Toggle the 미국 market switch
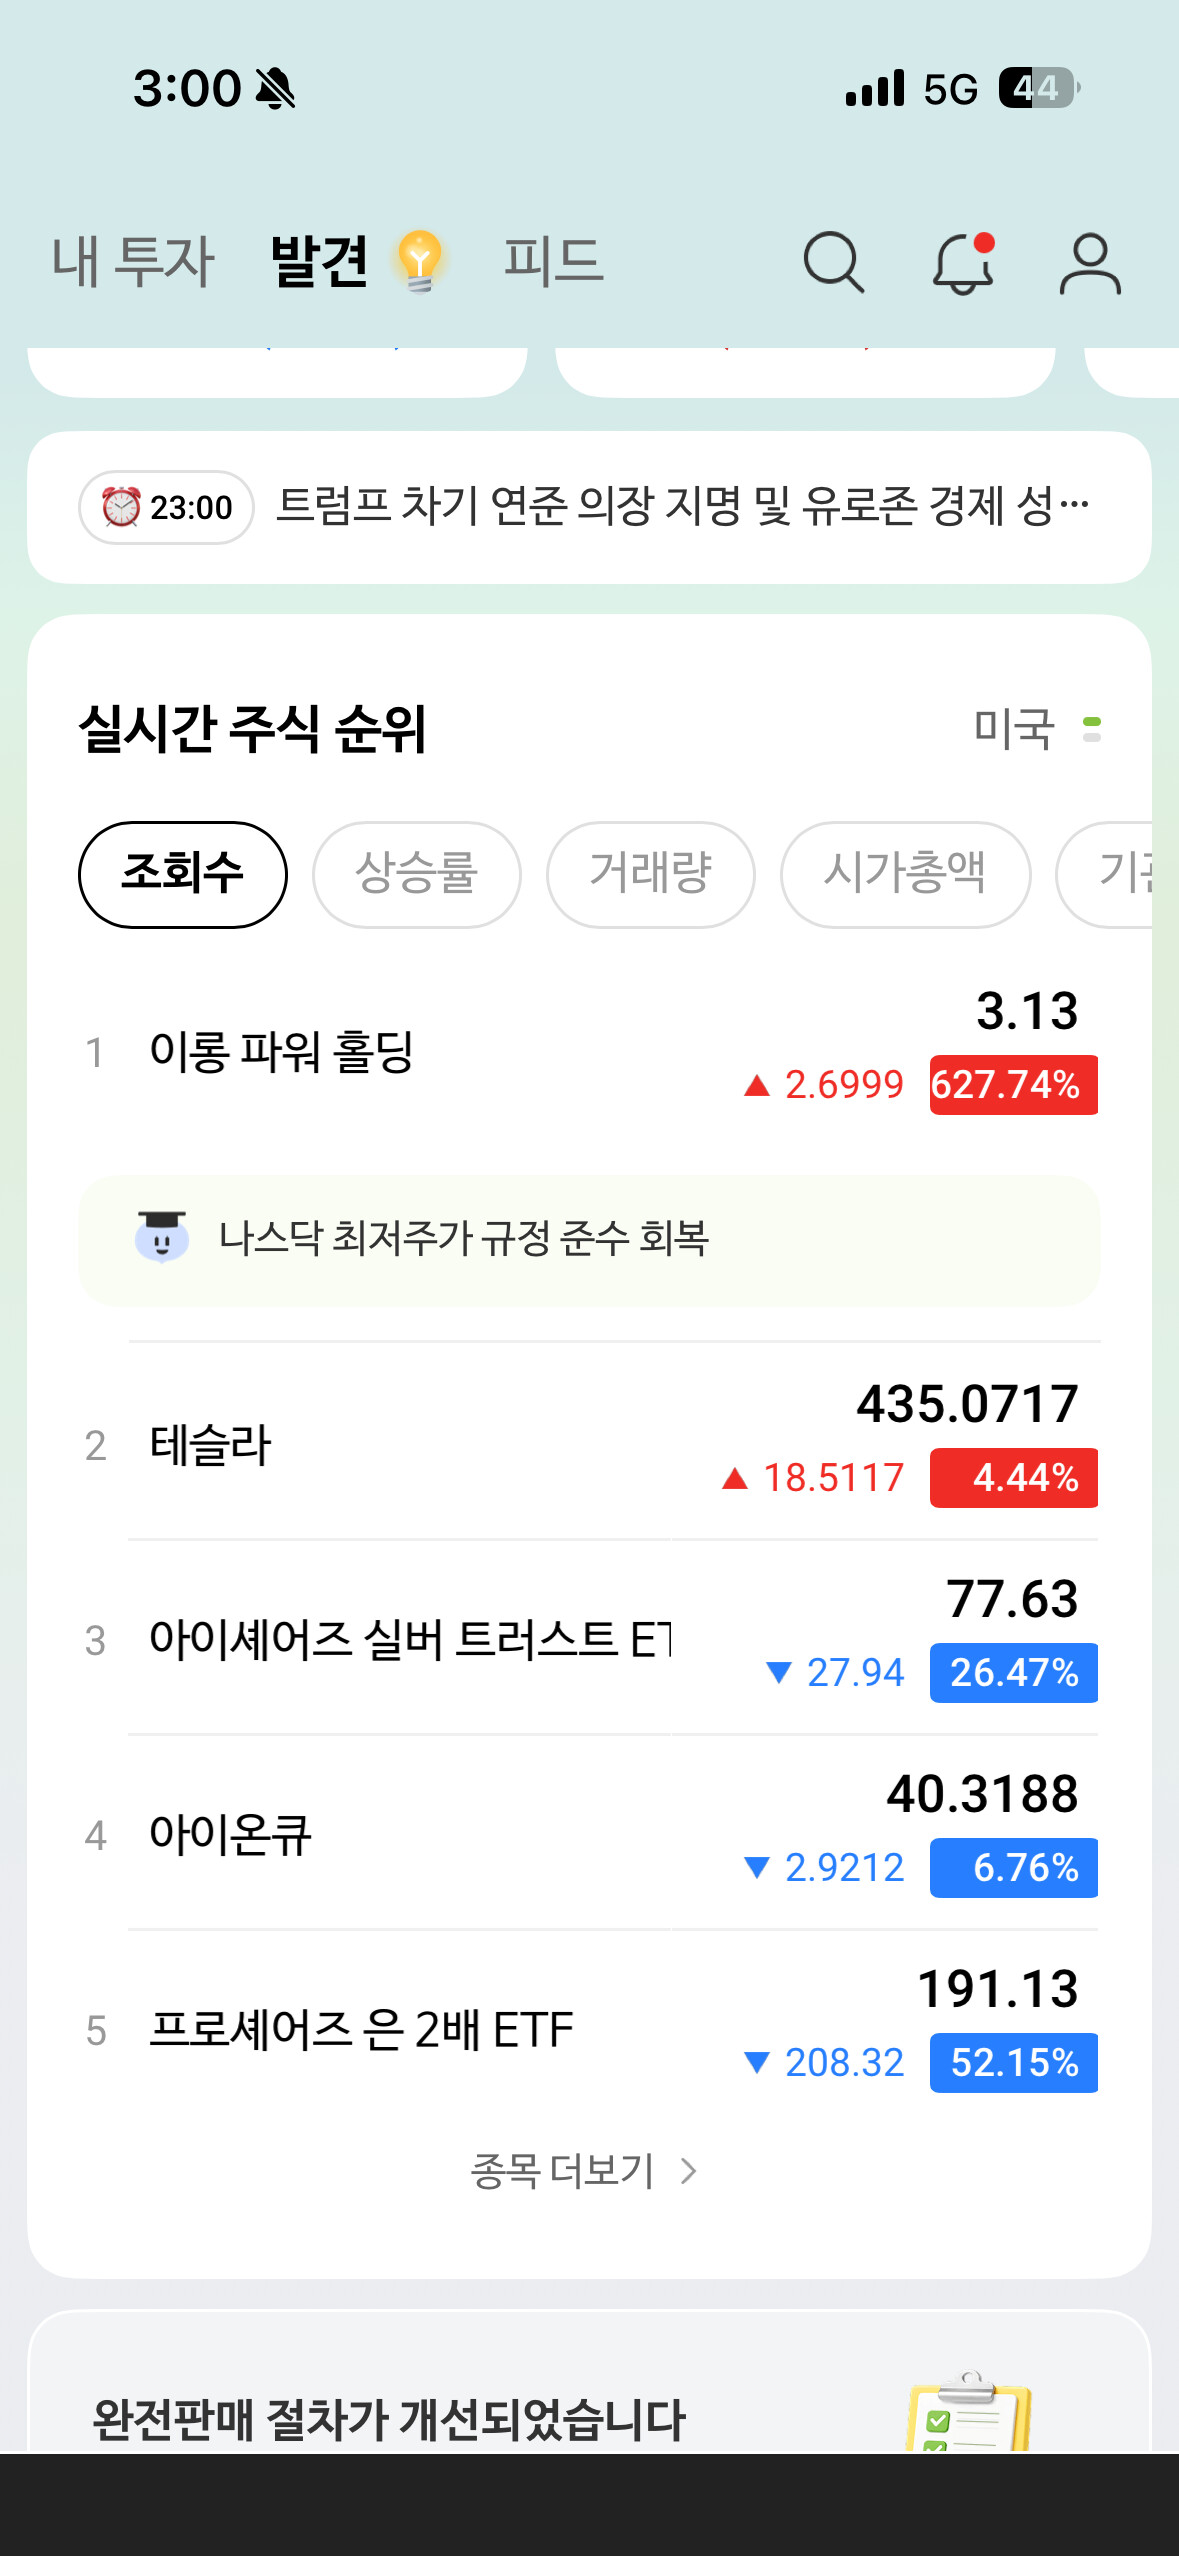Viewport: 1179px width, 2556px height. 1091,729
